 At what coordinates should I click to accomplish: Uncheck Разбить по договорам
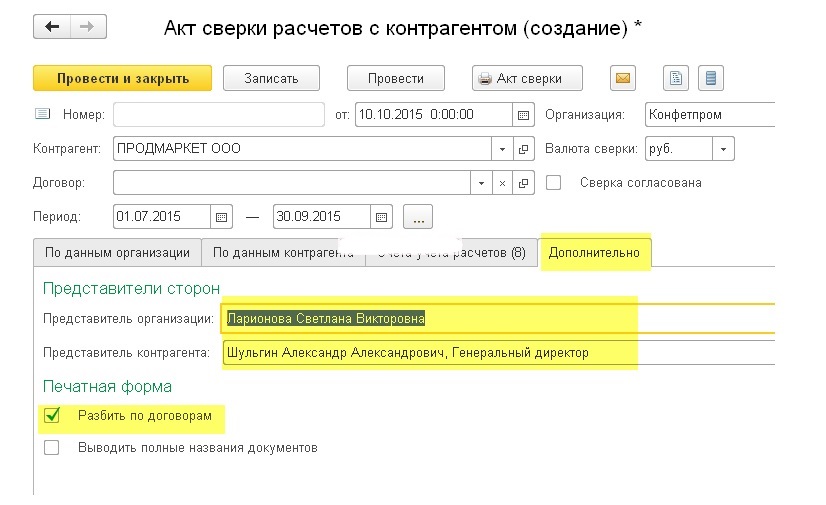coord(52,415)
